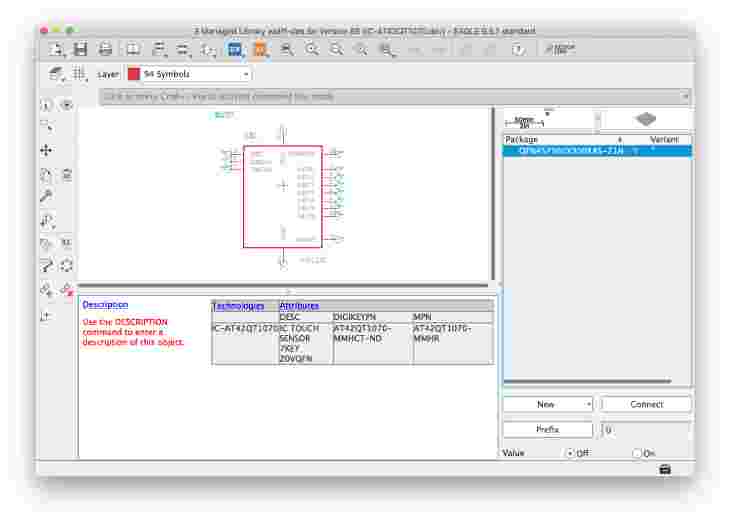This screenshot has height=523, width=730.
Task: Click the Zoom to fit icon
Action: point(287,49)
